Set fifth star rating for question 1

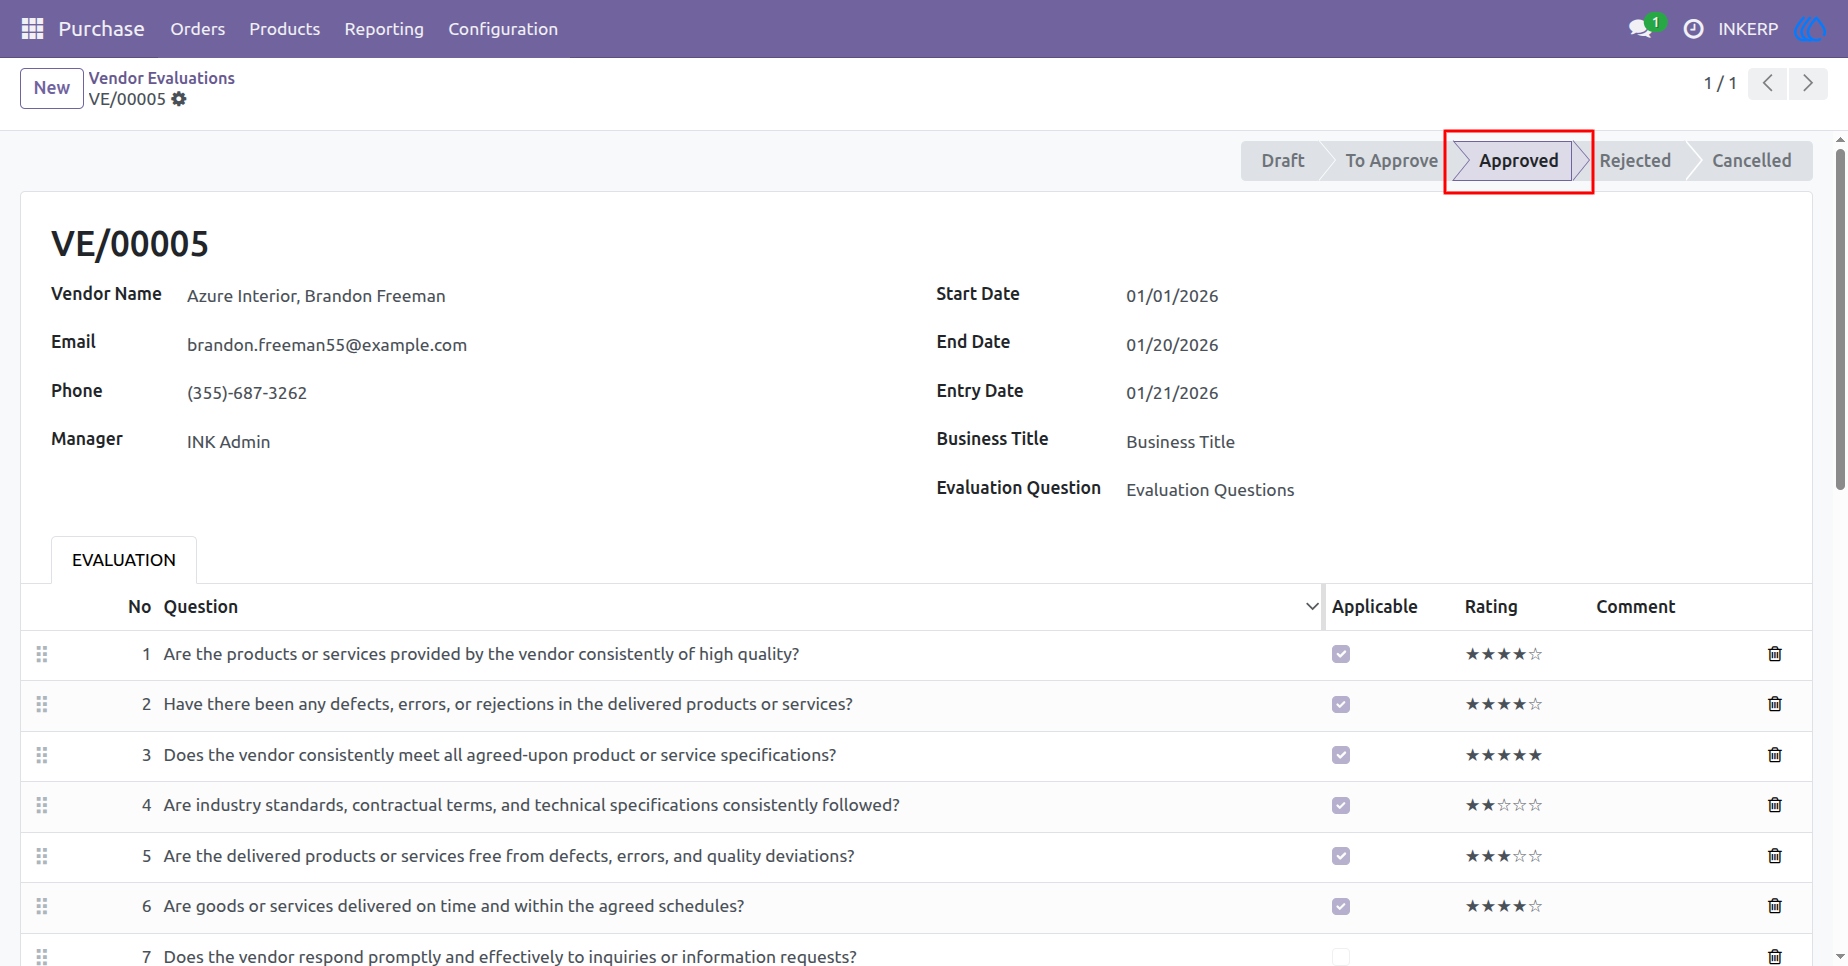[1536, 654]
